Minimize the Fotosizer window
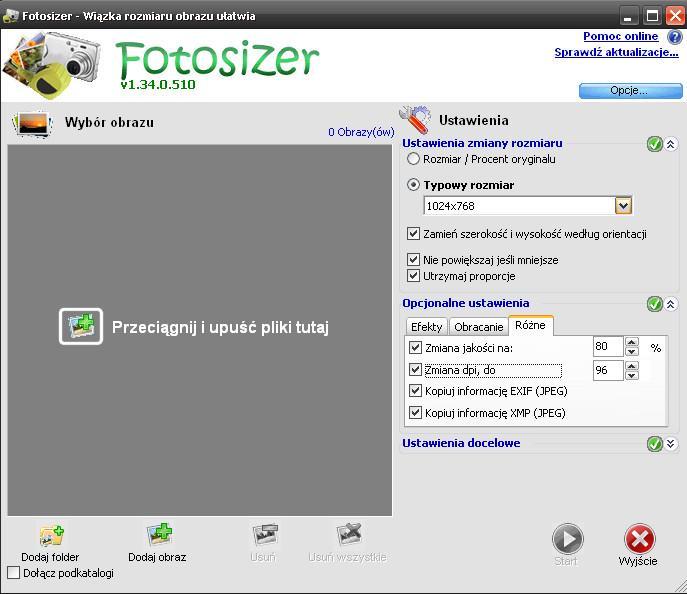The image size is (687, 594). tap(628, 16)
